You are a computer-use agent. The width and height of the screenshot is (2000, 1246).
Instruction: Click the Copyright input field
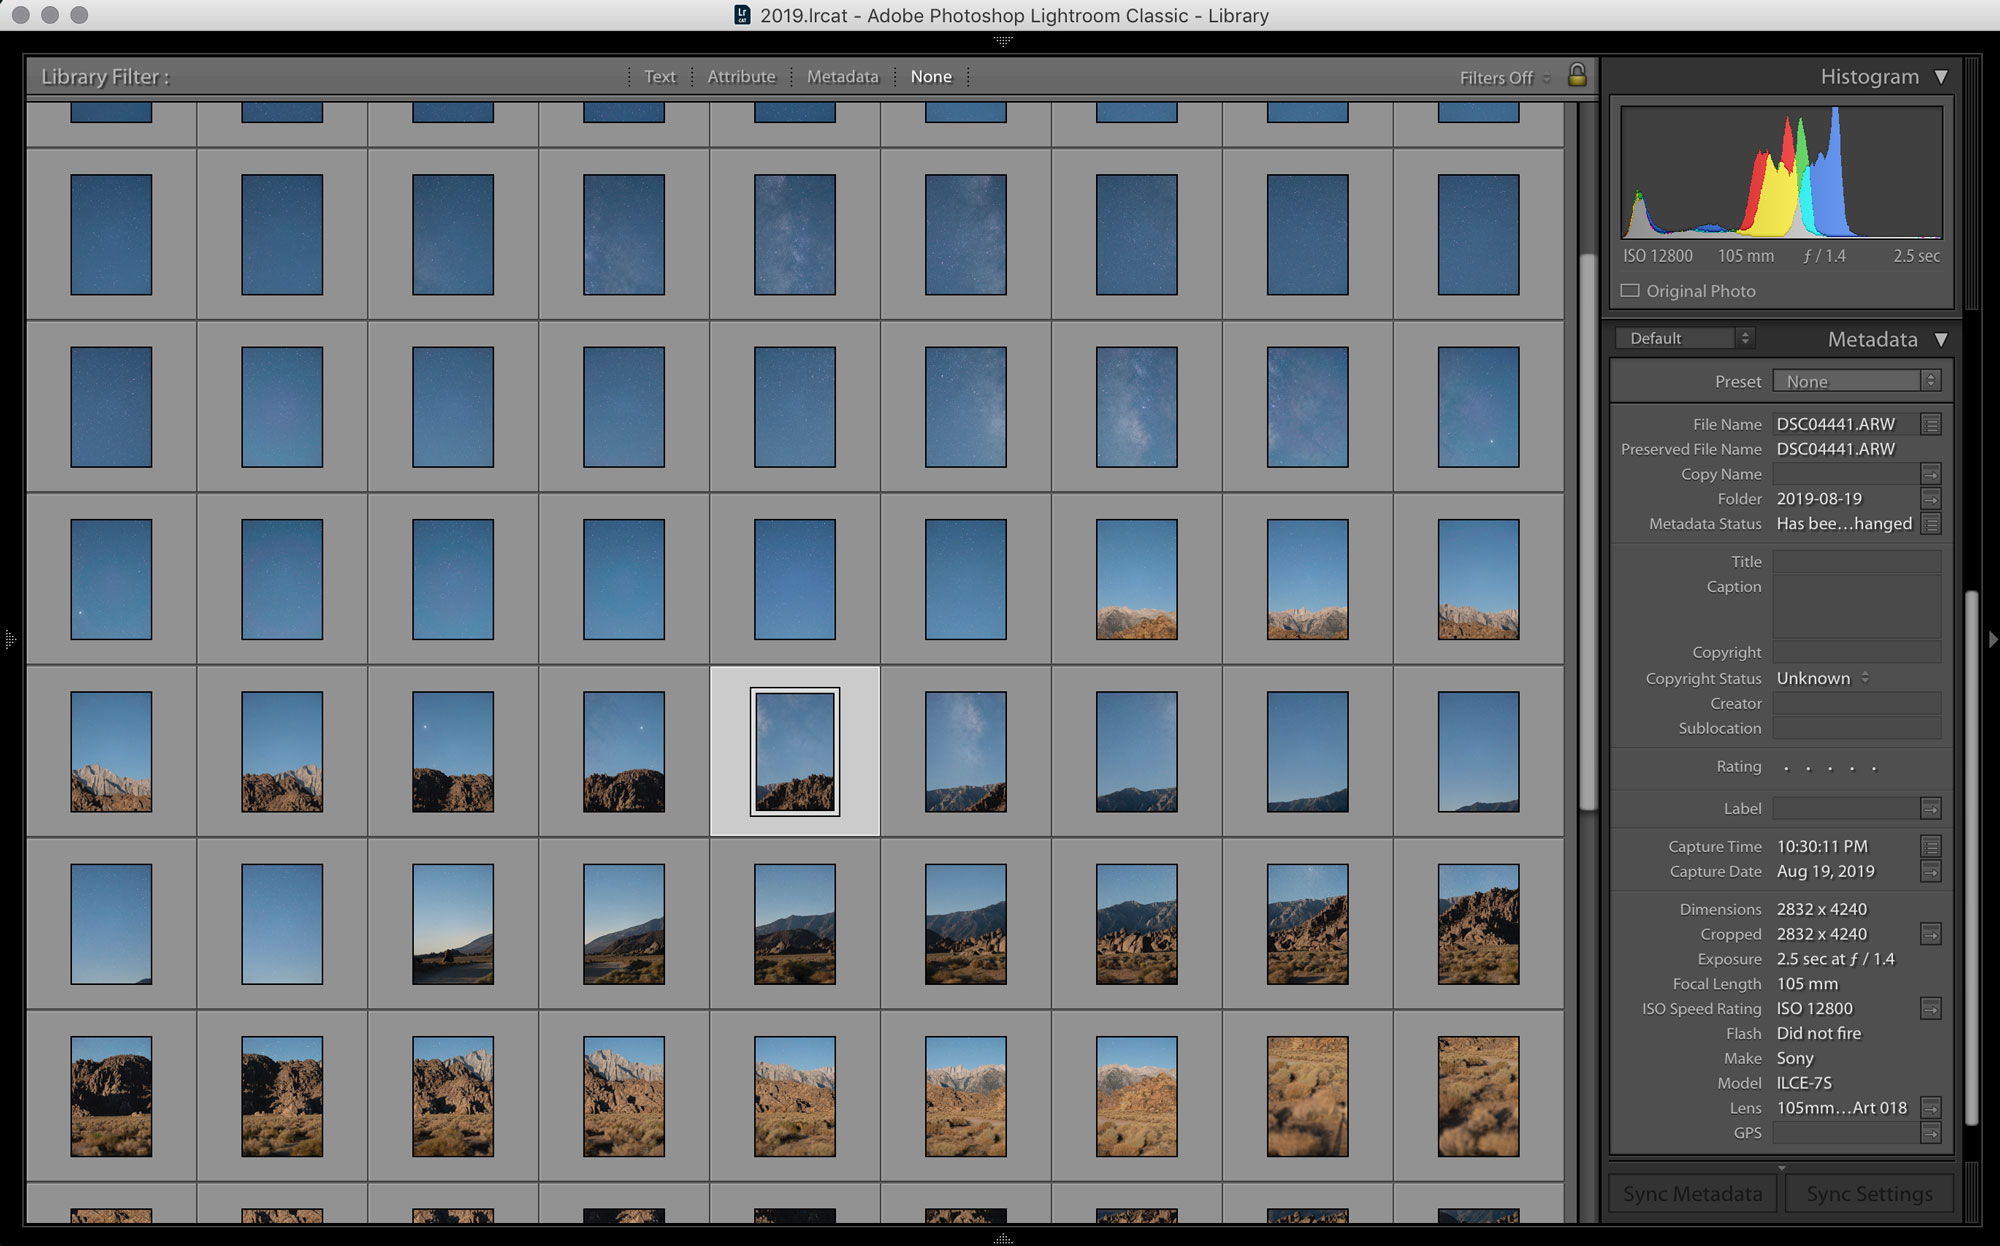[1857, 652]
